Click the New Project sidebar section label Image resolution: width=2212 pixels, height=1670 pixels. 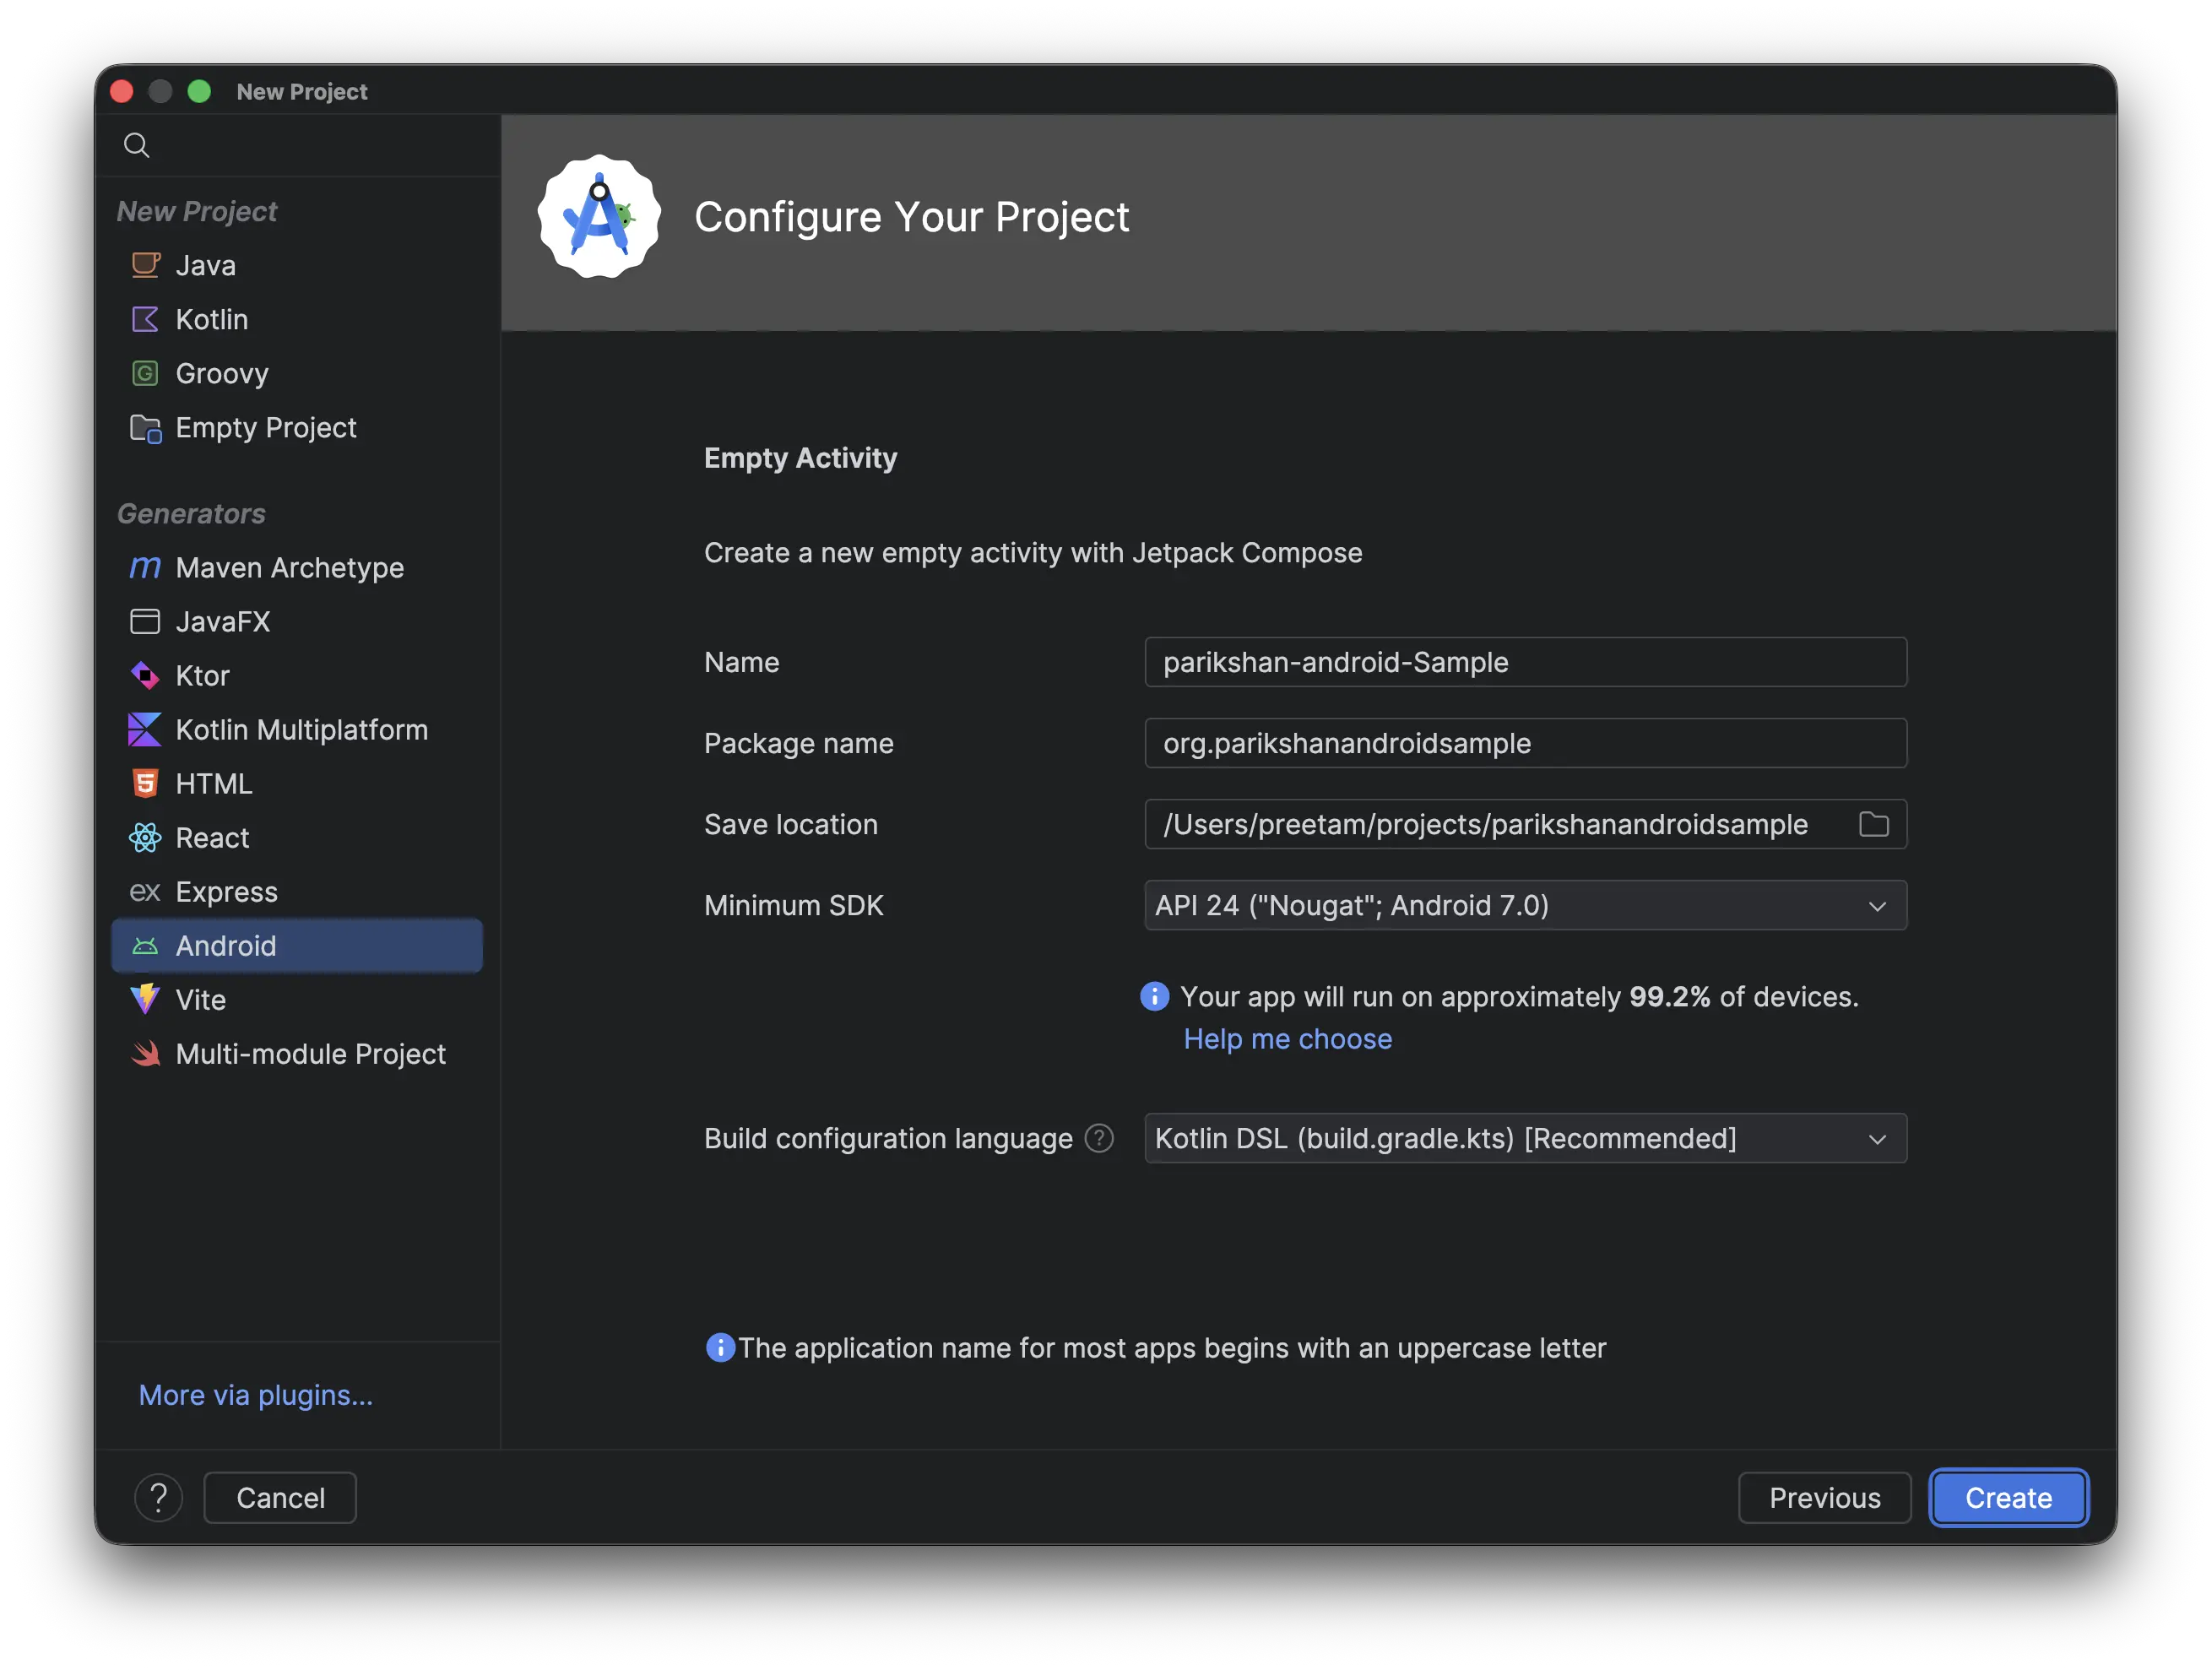click(197, 211)
